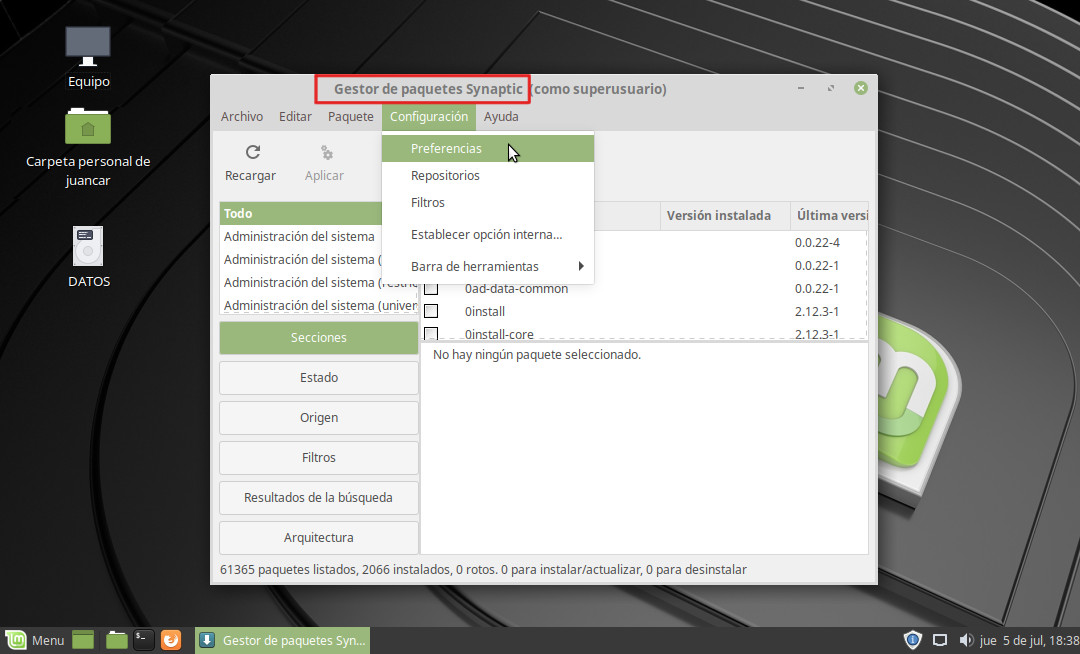Screen dimensions: 1080x654
Task: Select Preferencias from the Configuración menu
Action: pos(446,149)
